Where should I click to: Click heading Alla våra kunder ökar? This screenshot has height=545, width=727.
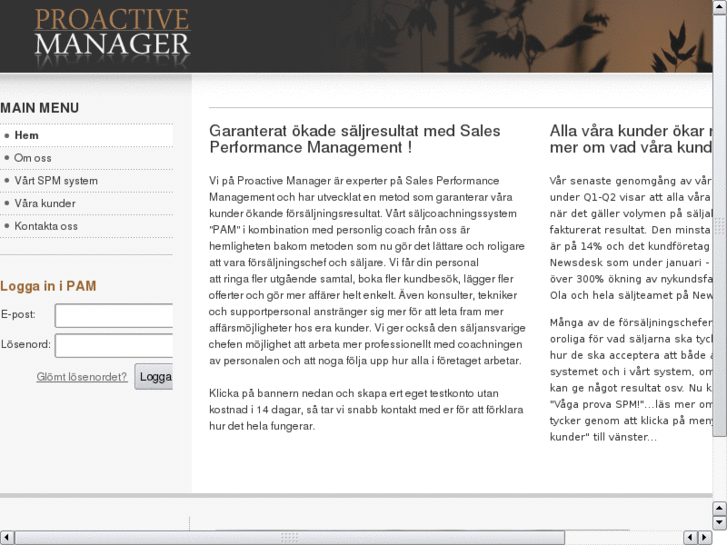click(x=631, y=139)
